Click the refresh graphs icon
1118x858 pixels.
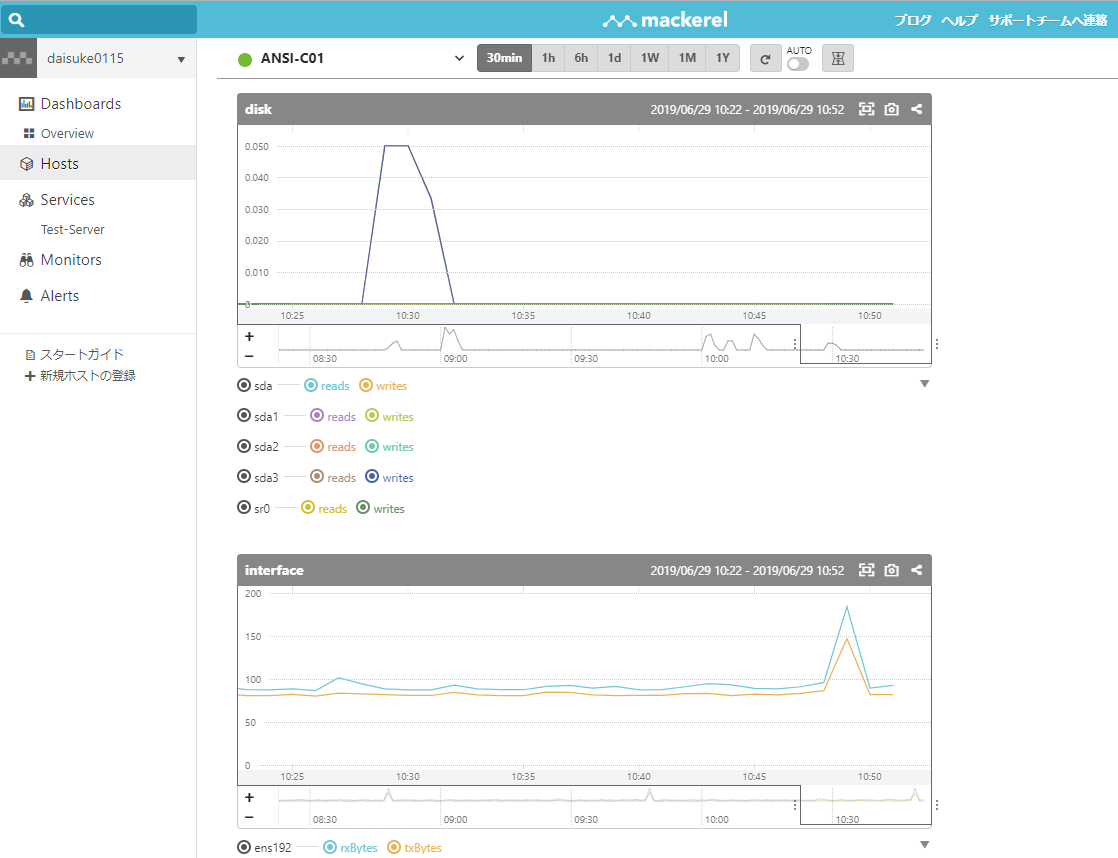(765, 58)
